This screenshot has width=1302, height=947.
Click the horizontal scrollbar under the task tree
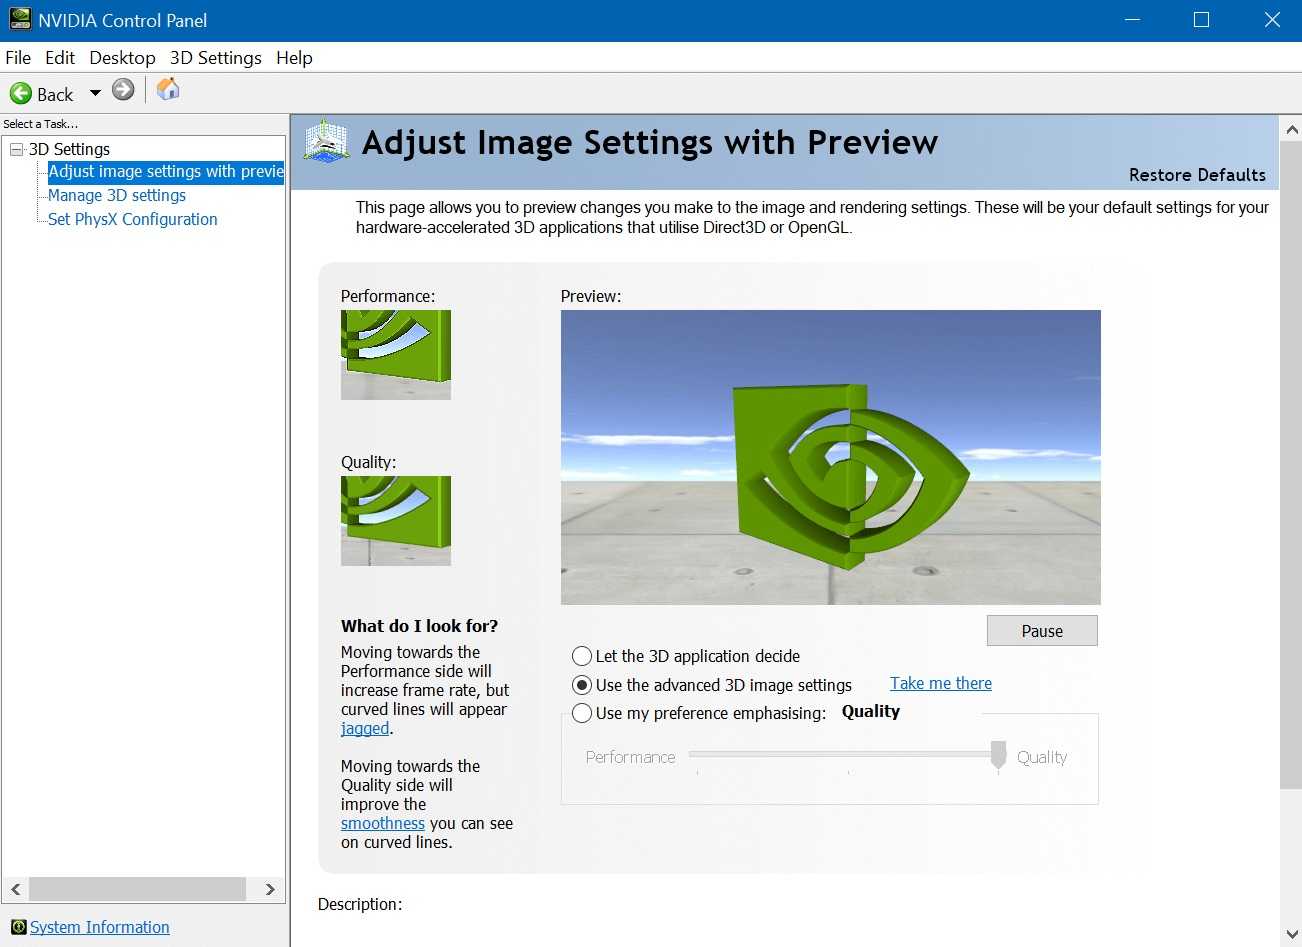coord(138,889)
